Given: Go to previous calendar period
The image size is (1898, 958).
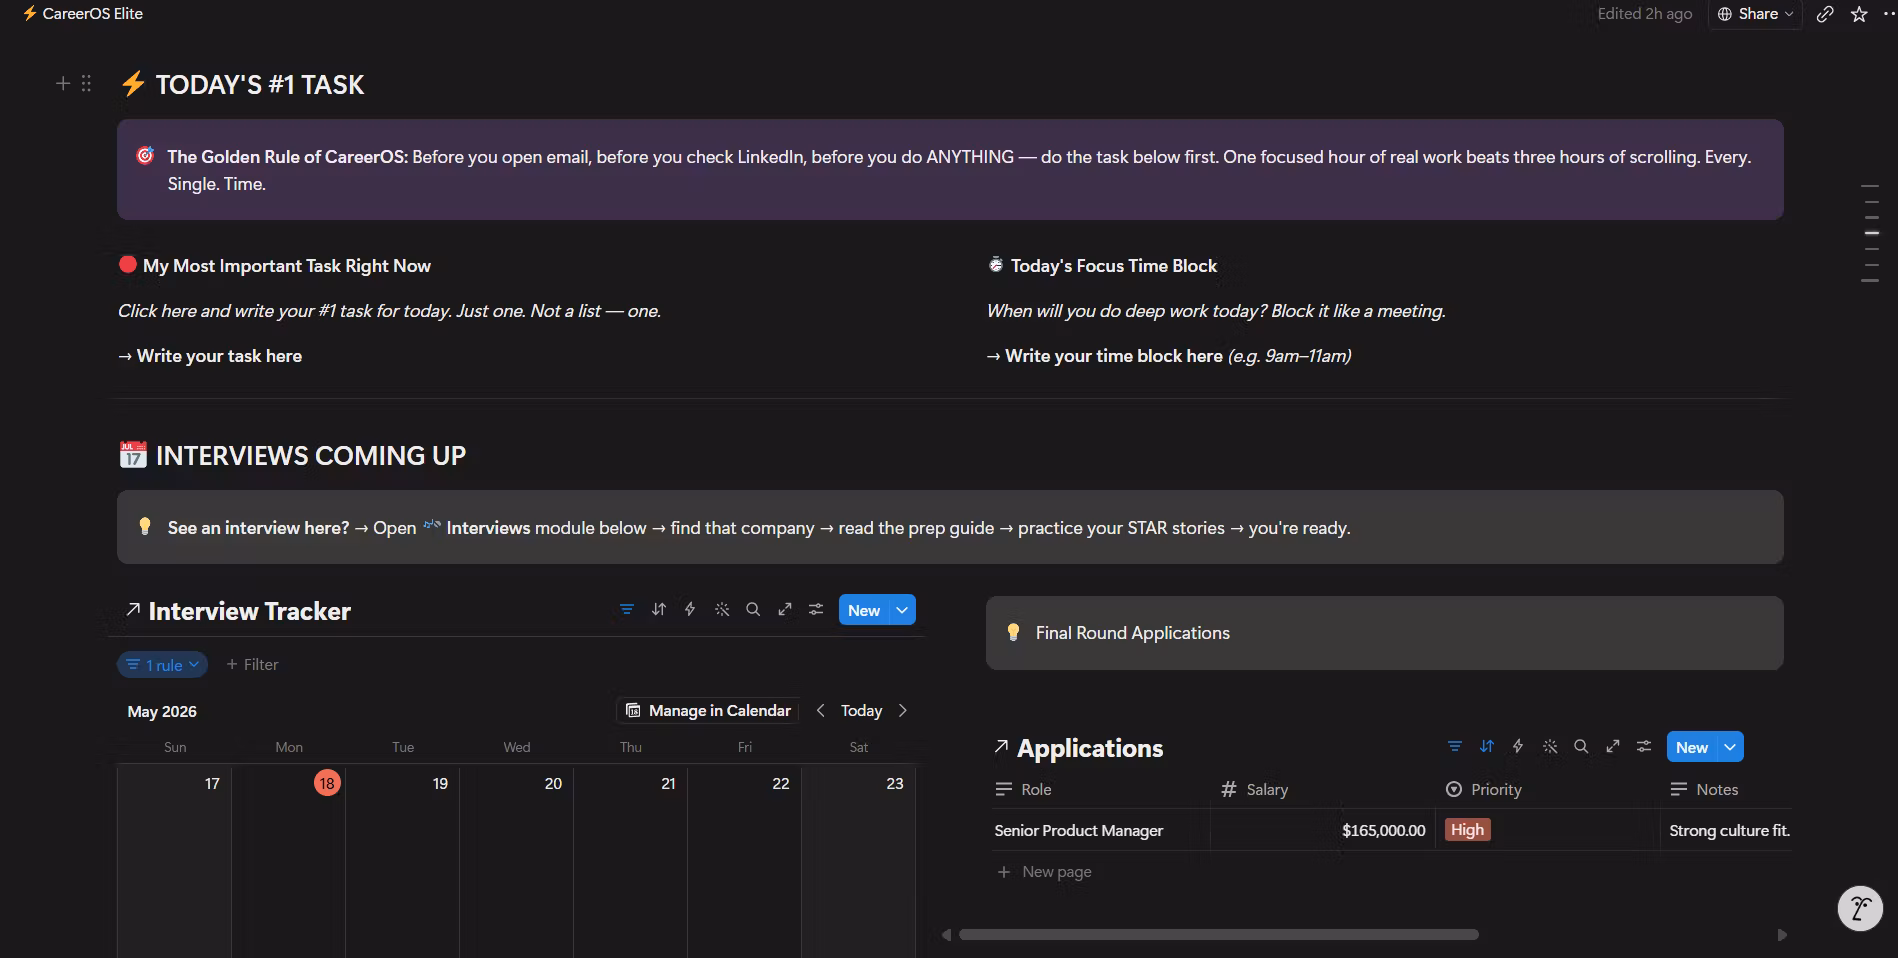Looking at the screenshot, I should 821,711.
